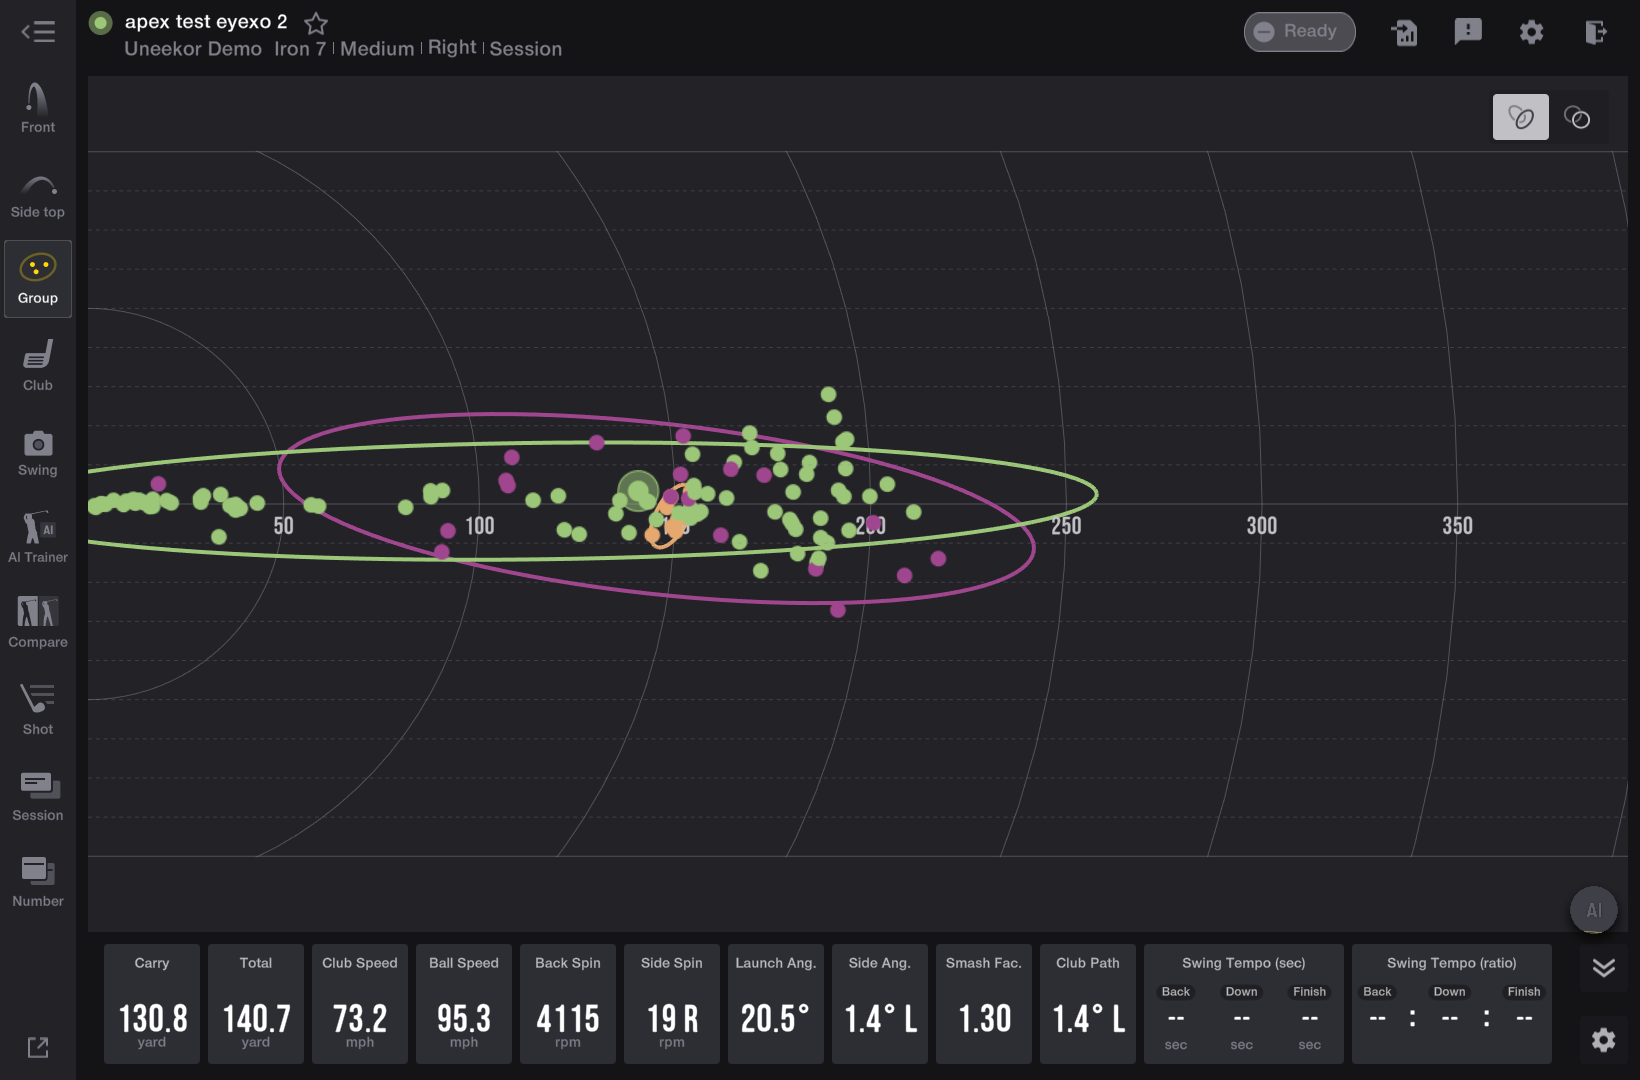Screen dimensions: 1640x1080
Task: Click the 100 yard distance label
Action: pos(480,526)
